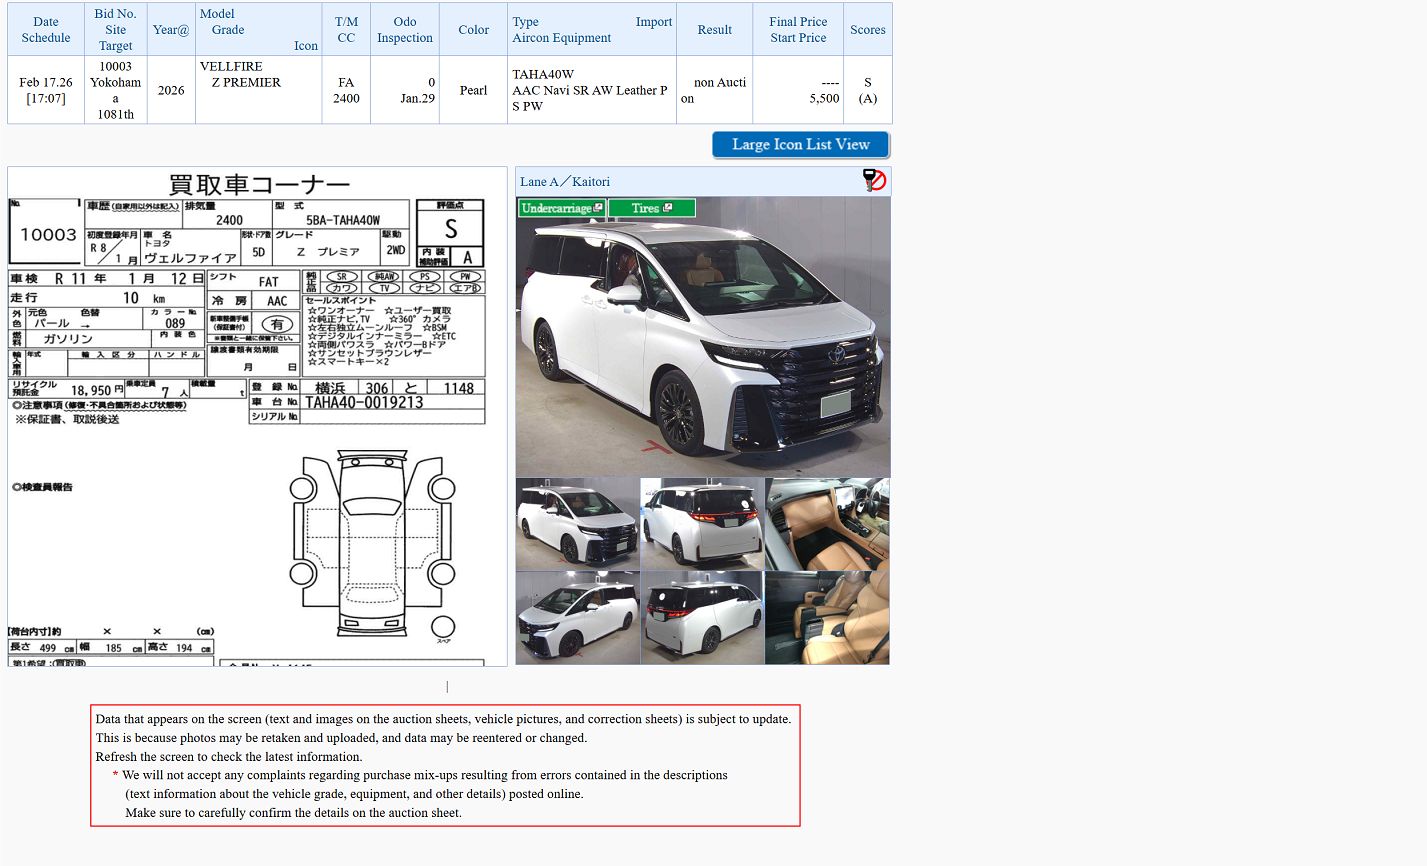Click the 'S (A)' score cell

click(868, 90)
